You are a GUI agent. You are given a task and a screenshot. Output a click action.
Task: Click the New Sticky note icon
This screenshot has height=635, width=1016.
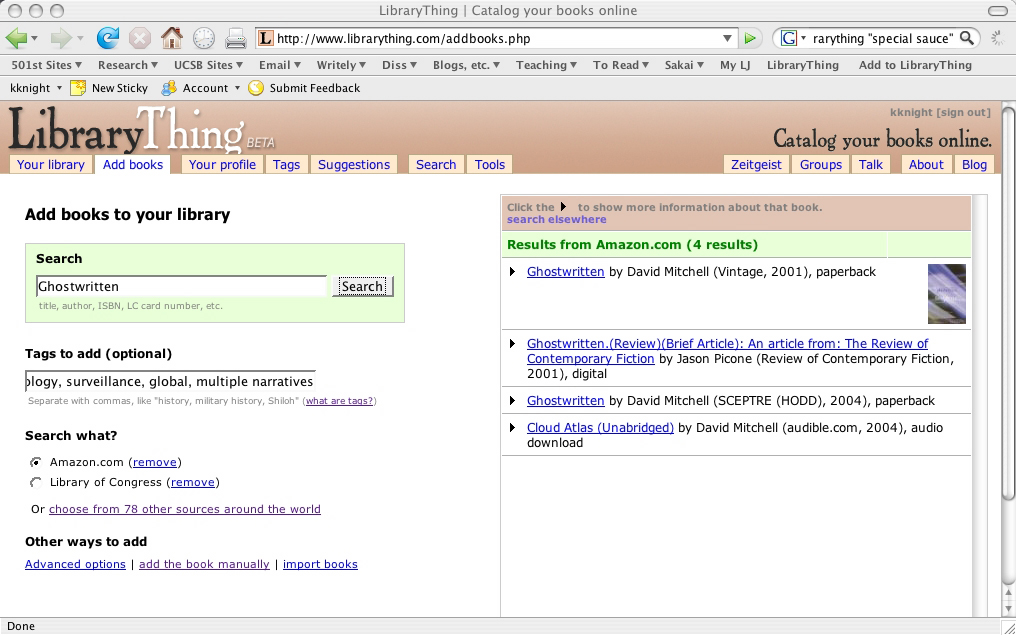click(x=78, y=88)
